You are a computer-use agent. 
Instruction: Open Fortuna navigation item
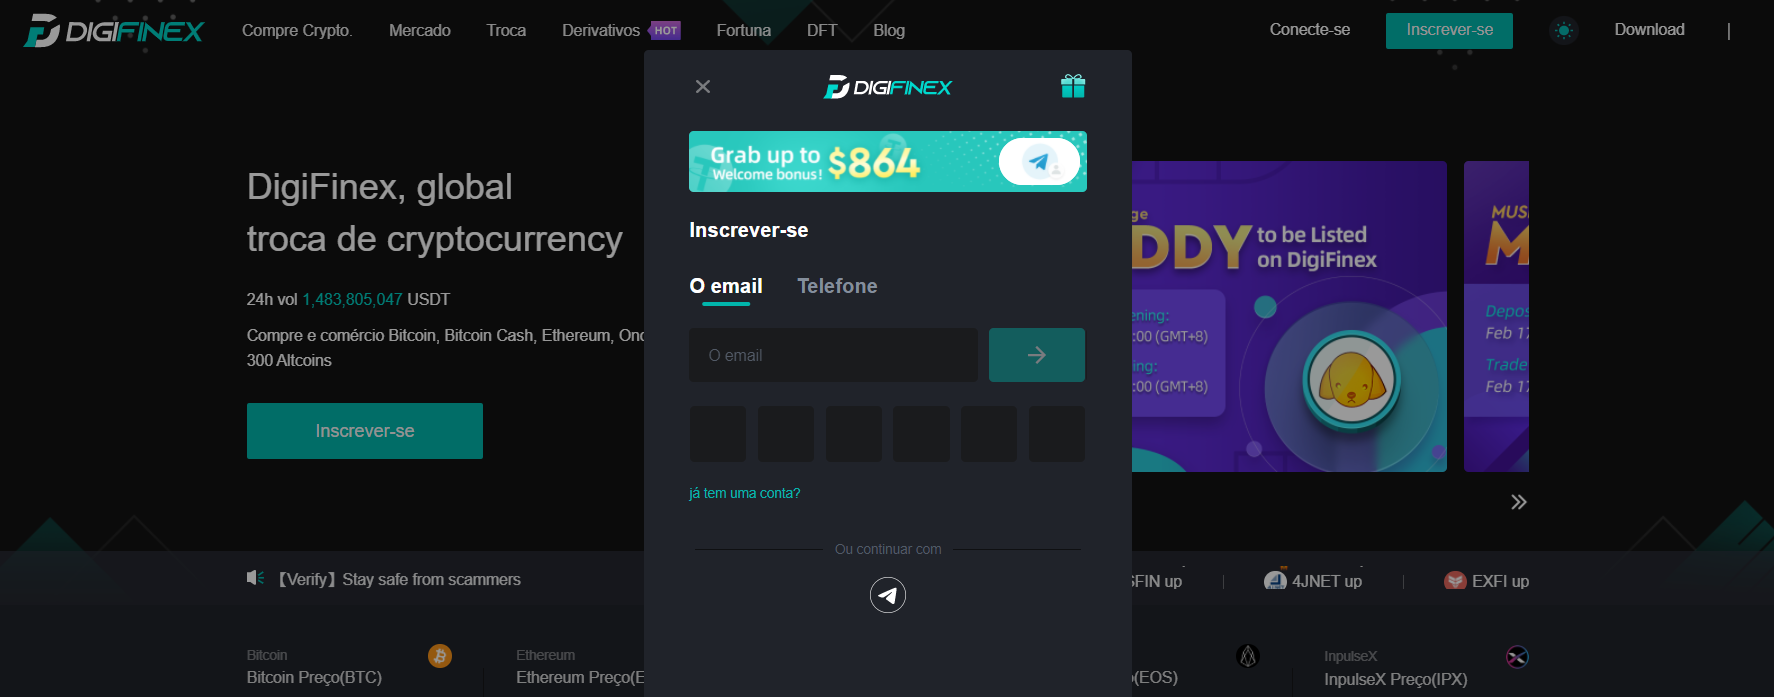(744, 30)
